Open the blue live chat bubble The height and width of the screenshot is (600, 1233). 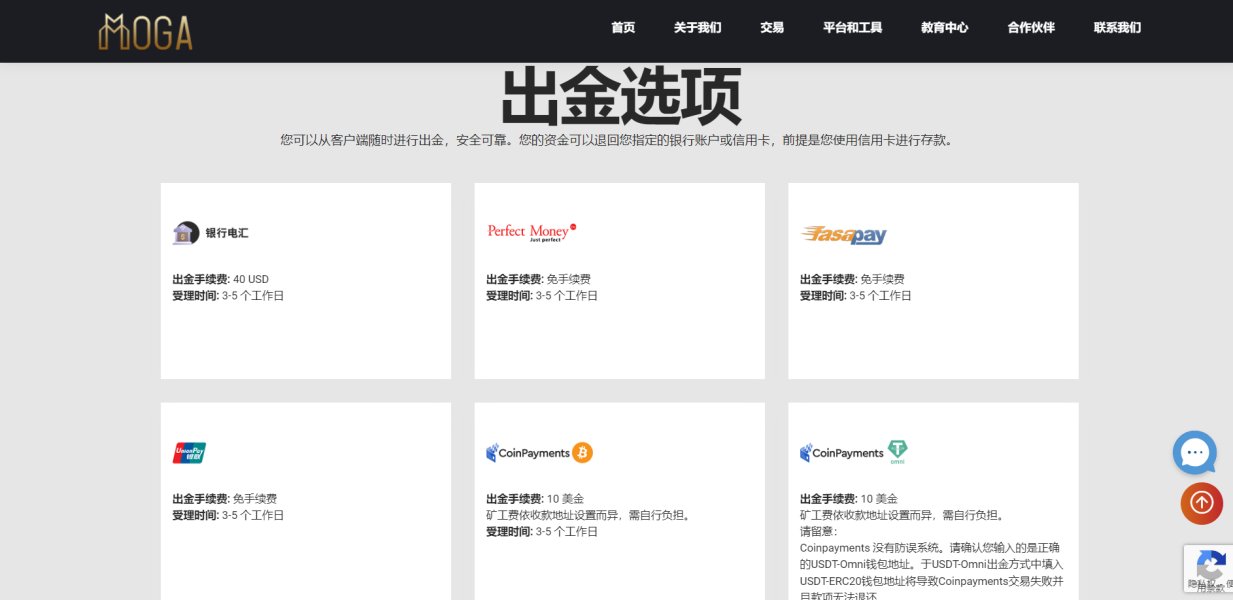coord(1194,452)
